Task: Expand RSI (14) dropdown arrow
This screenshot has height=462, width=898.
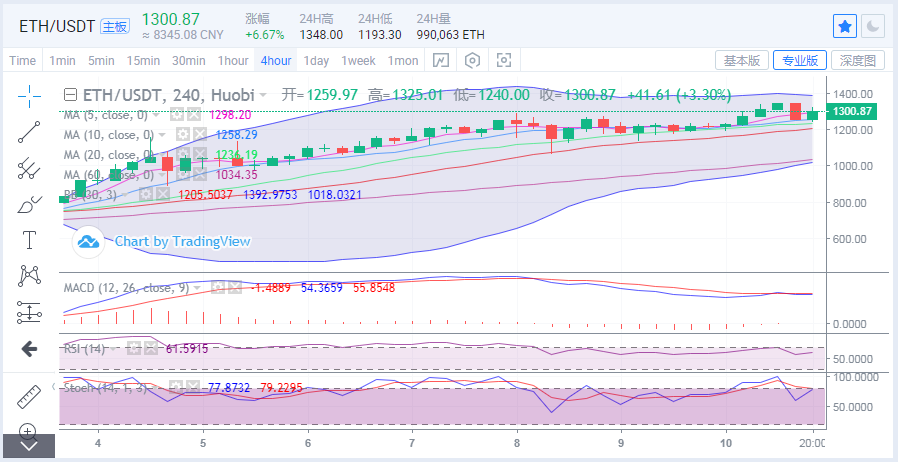Action: coord(113,349)
